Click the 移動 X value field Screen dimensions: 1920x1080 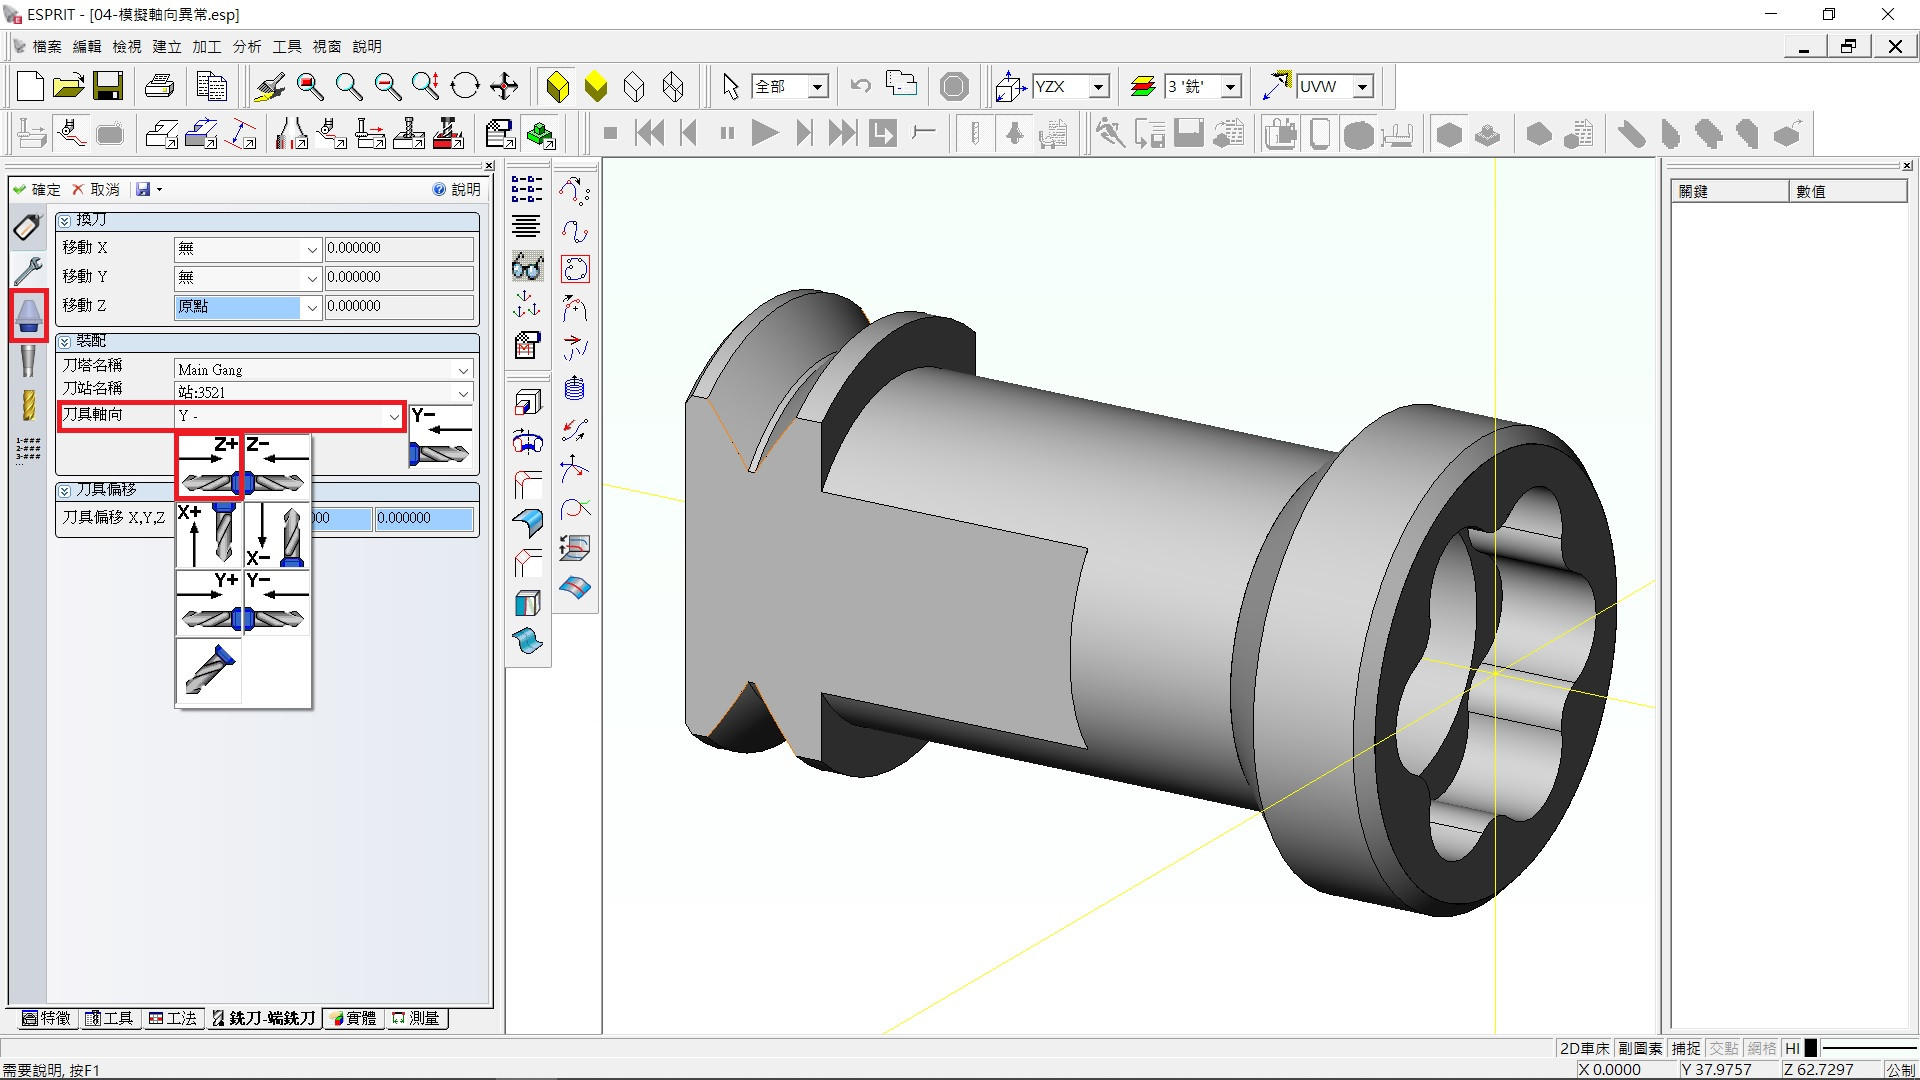pos(398,248)
